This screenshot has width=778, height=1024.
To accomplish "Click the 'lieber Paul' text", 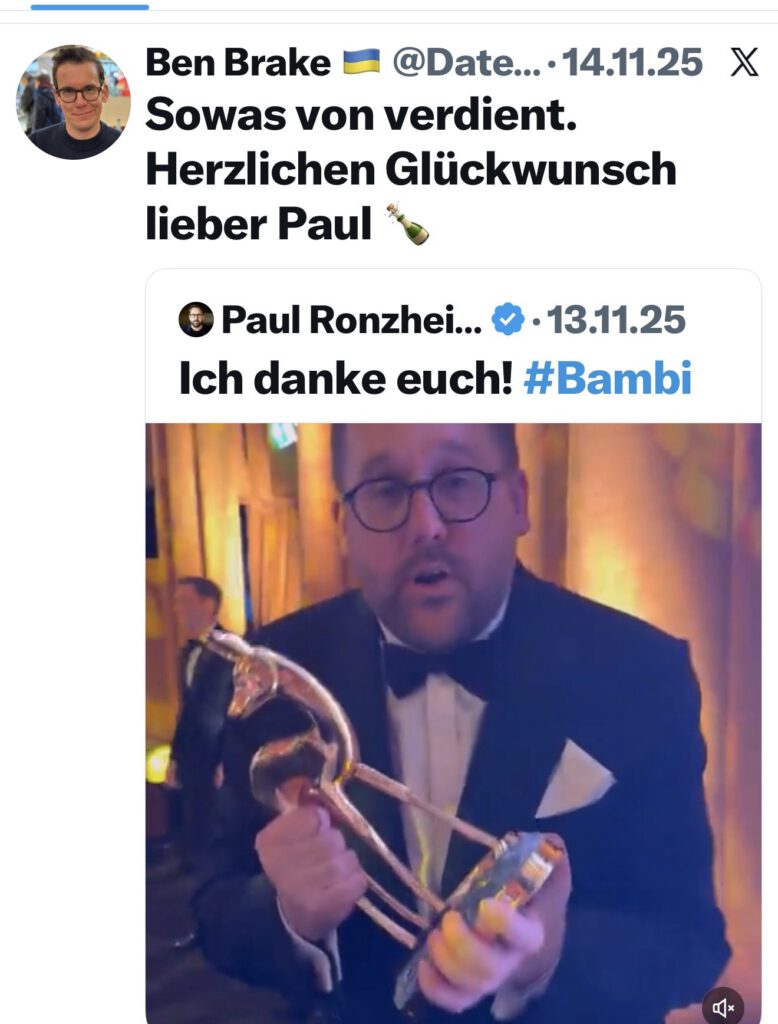I will [x=259, y=224].
